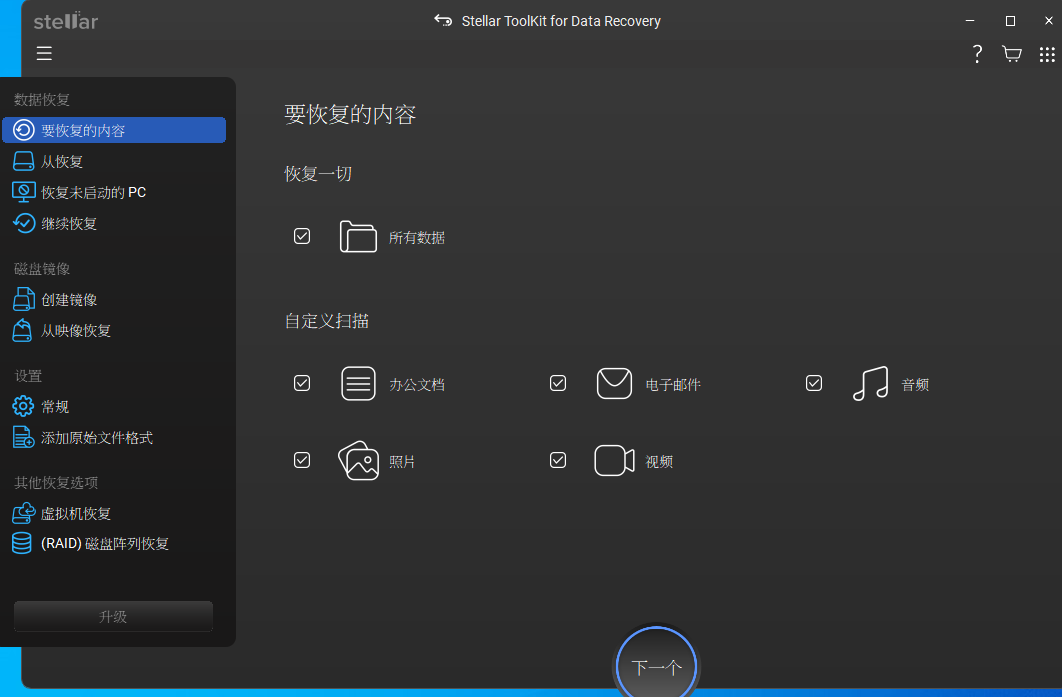1062x697 pixels.
Task: Click the 从映像恢复 icon
Action: (x=22, y=331)
